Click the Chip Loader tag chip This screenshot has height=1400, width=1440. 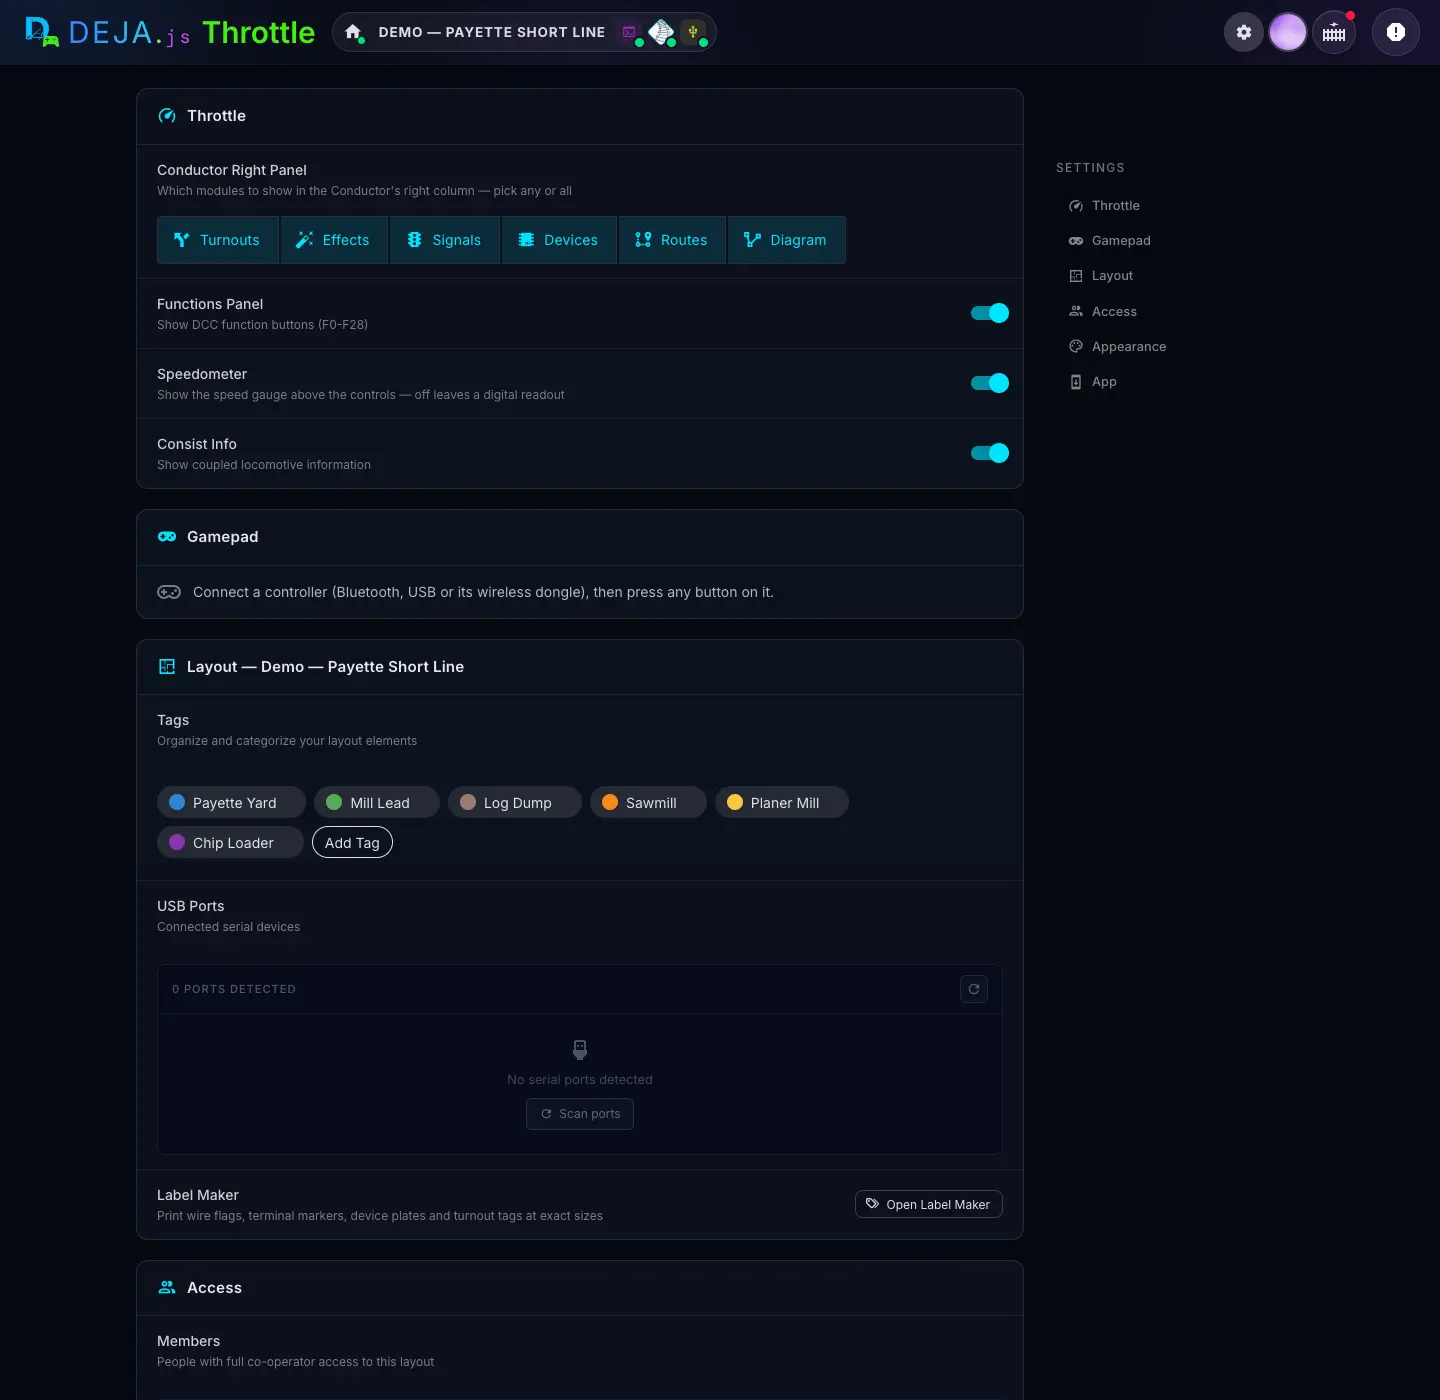[230, 842]
